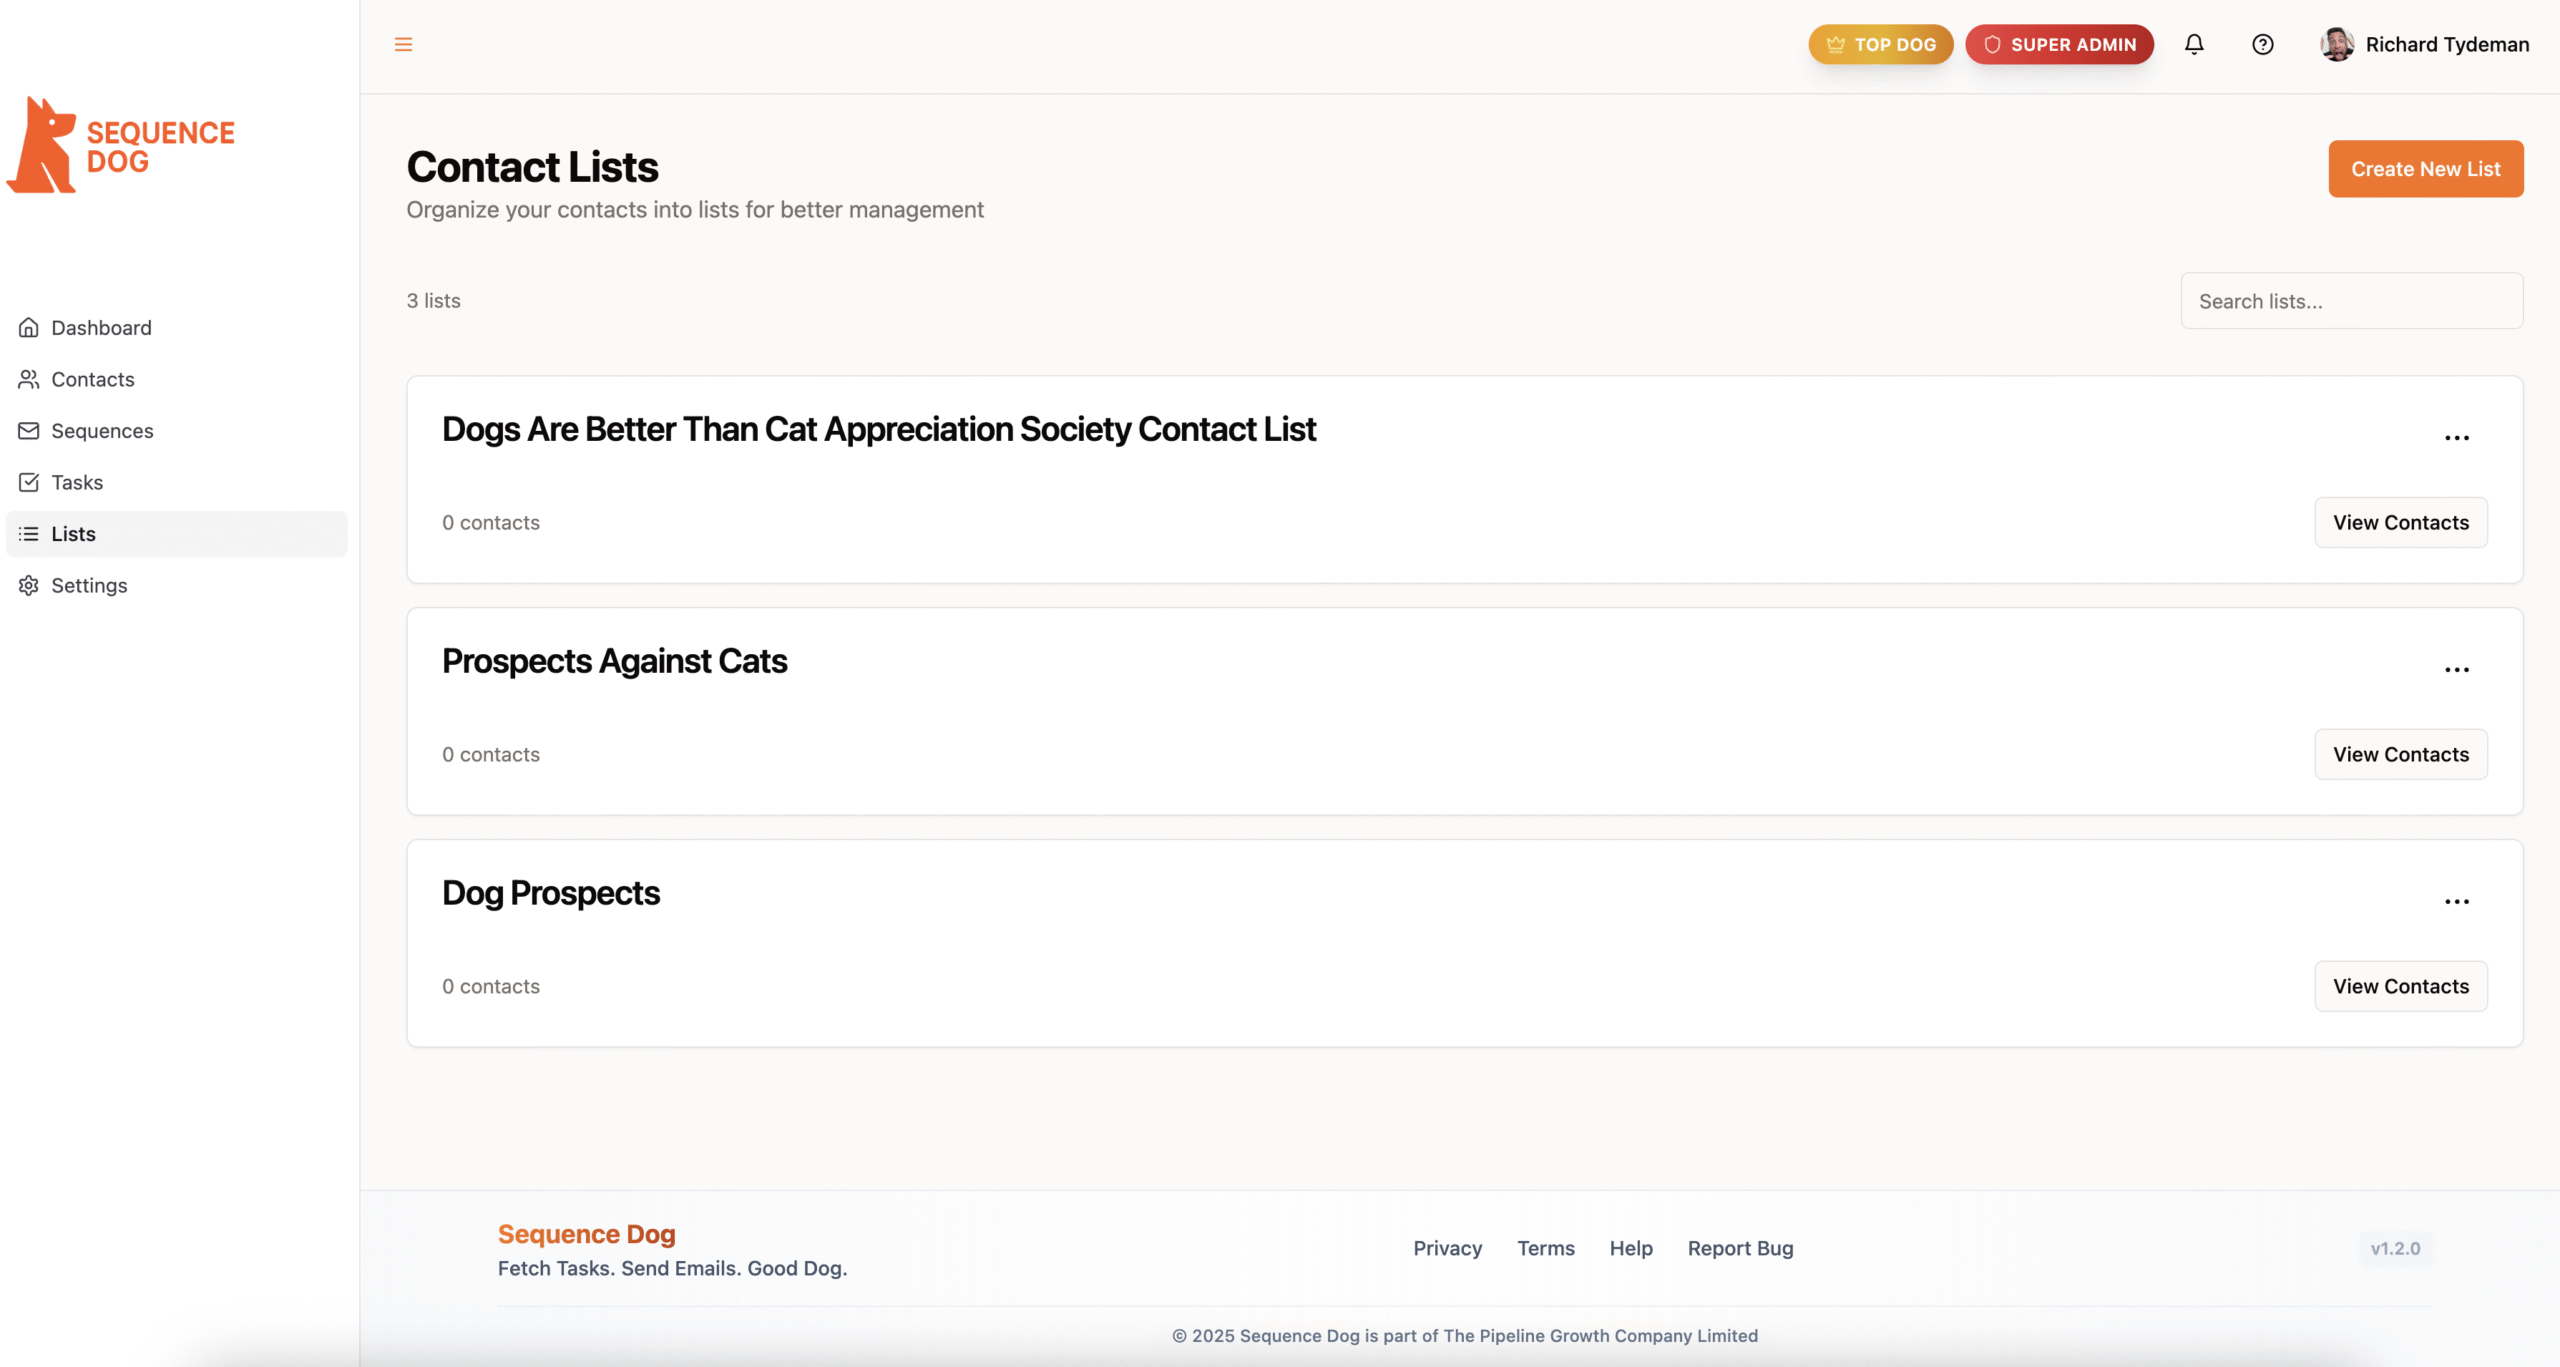Click the Tasks checkbox icon
Image resolution: width=2560 pixels, height=1367 pixels.
click(x=29, y=482)
